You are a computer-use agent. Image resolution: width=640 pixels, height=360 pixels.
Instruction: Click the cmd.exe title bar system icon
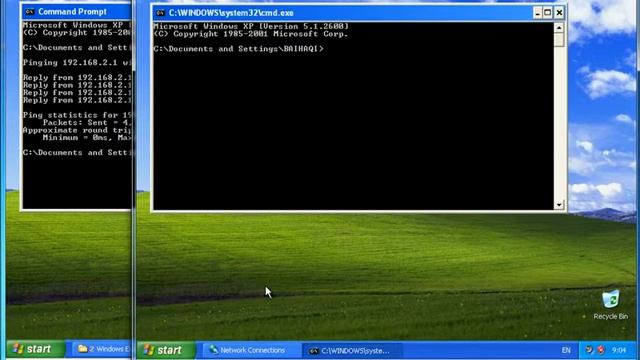click(160, 13)
